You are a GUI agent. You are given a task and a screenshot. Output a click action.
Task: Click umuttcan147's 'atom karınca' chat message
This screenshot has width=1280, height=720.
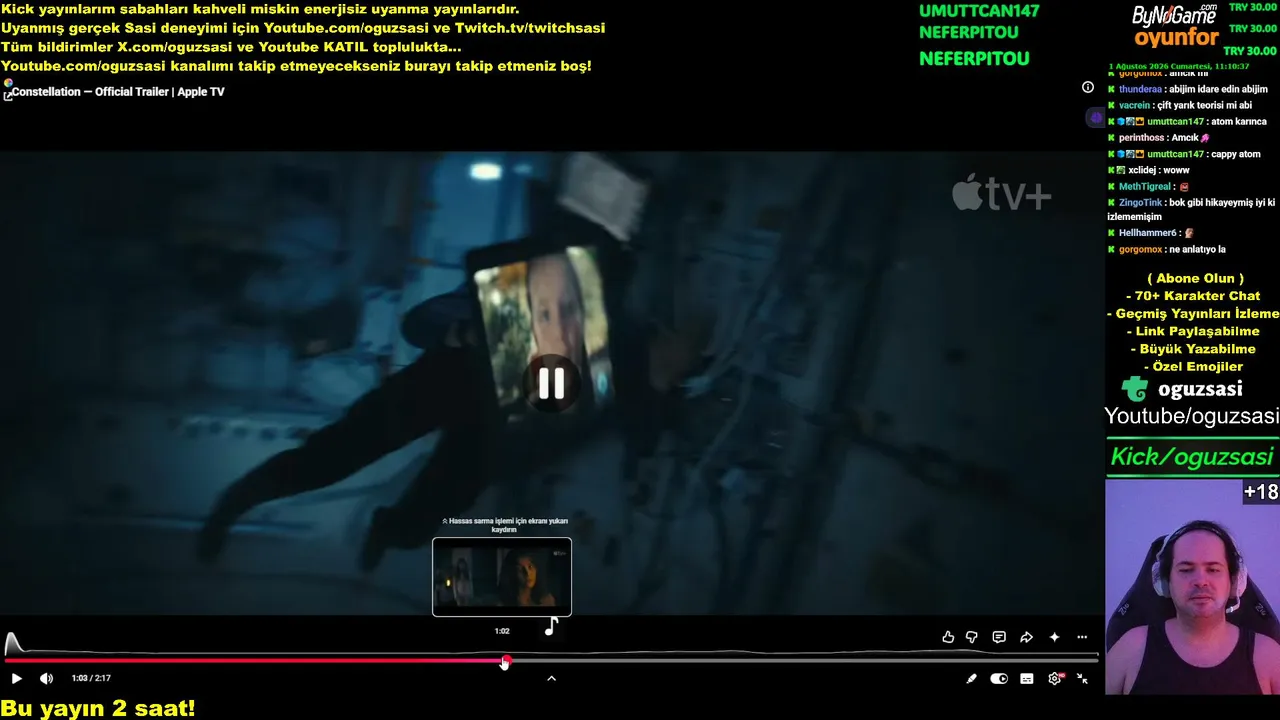click(x=1239, y=122)
